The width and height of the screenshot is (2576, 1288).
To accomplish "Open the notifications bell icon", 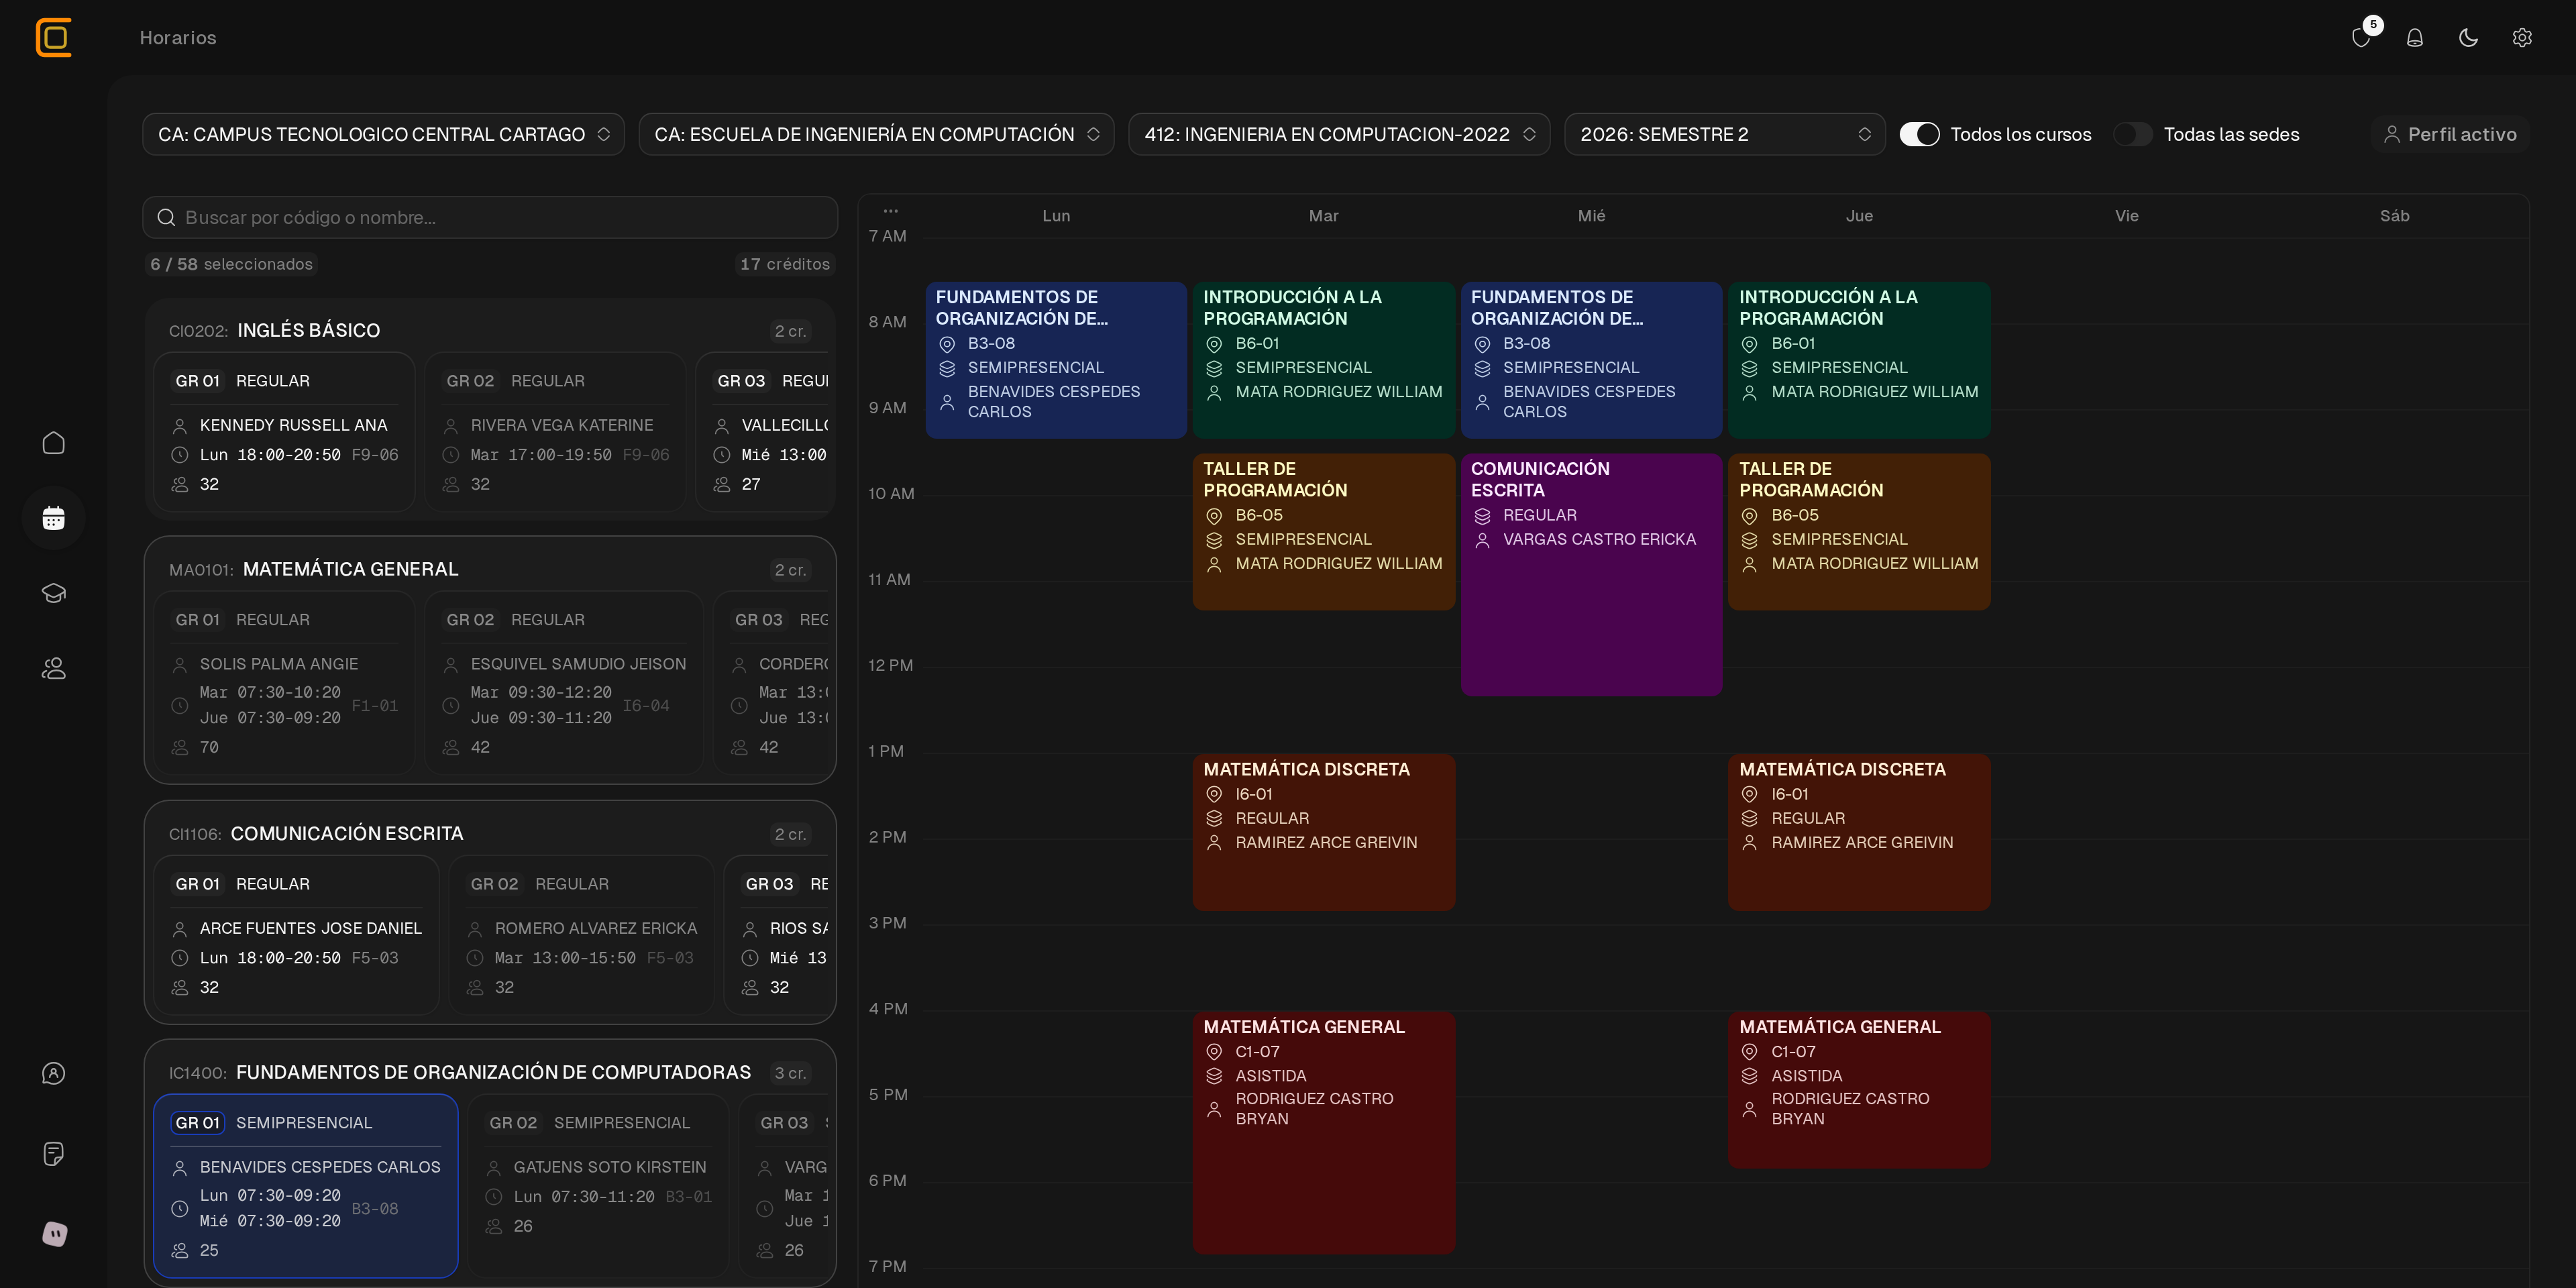I will click(x=2415, y=38).
